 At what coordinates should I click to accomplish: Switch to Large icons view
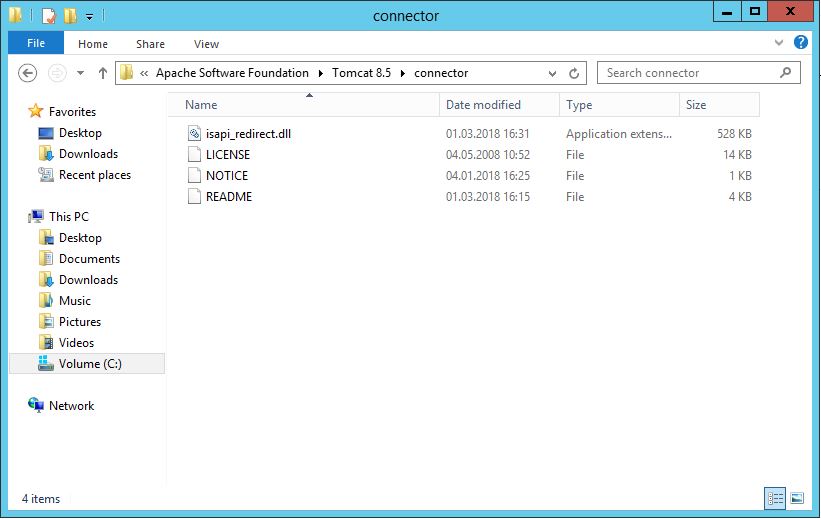(797, 498)
